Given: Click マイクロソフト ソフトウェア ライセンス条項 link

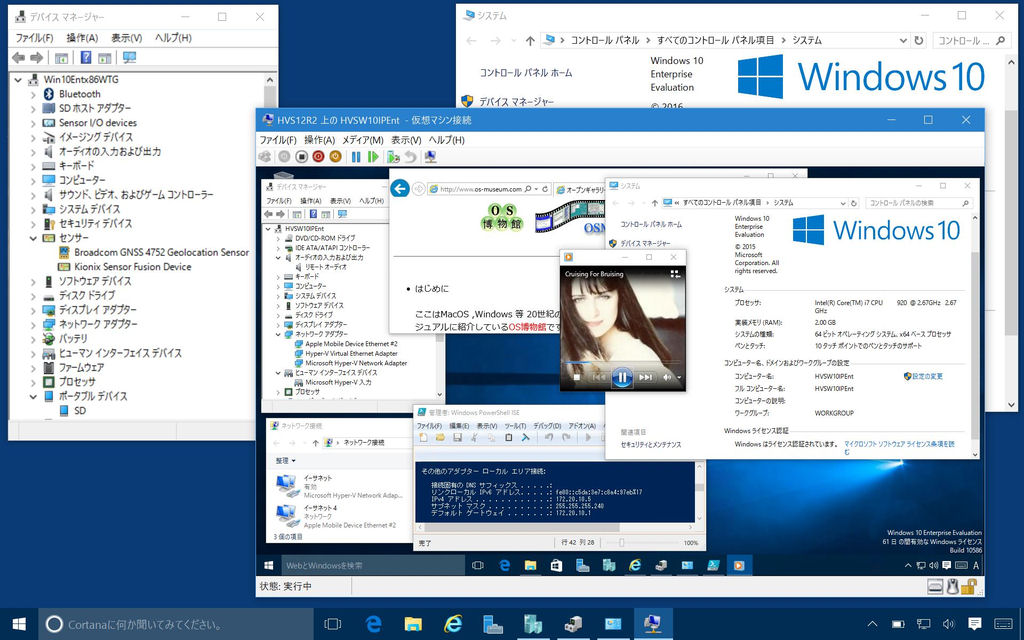Looking at the screenshot, I should coord(899,447).
